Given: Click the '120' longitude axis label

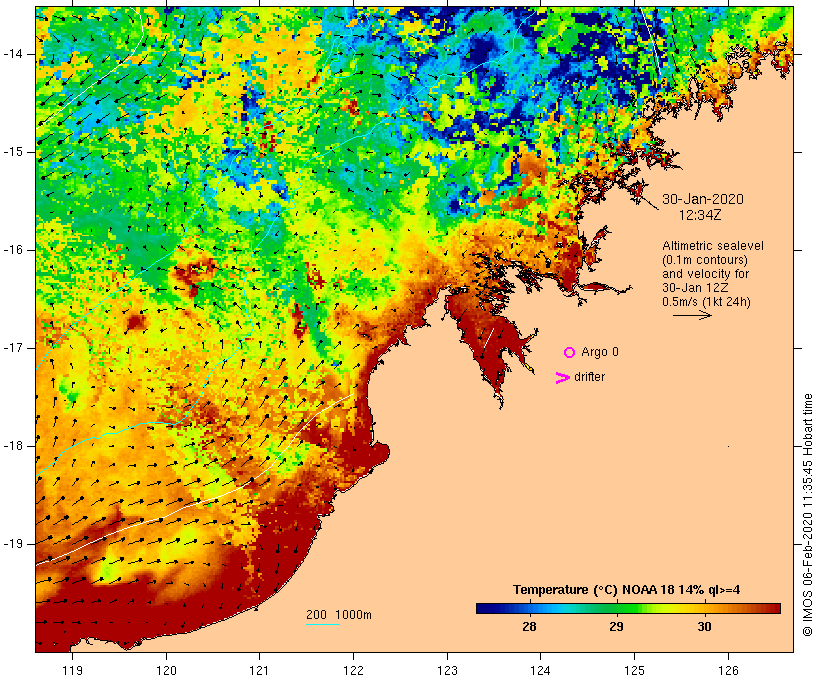Looking at the screenshot, I should point(166,670).
